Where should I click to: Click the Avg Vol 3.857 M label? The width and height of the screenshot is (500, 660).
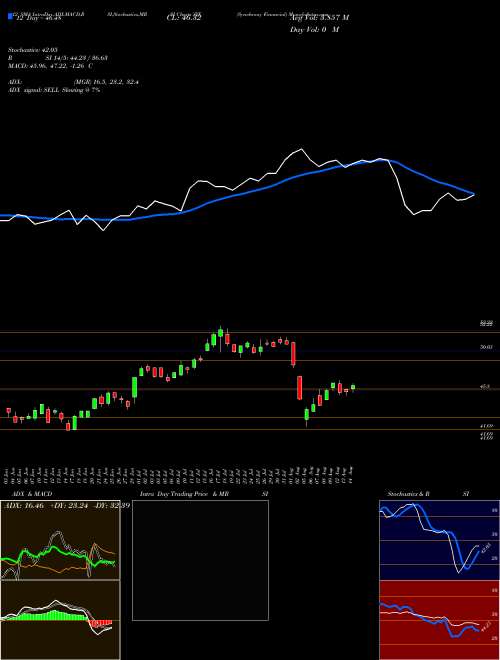319,18
